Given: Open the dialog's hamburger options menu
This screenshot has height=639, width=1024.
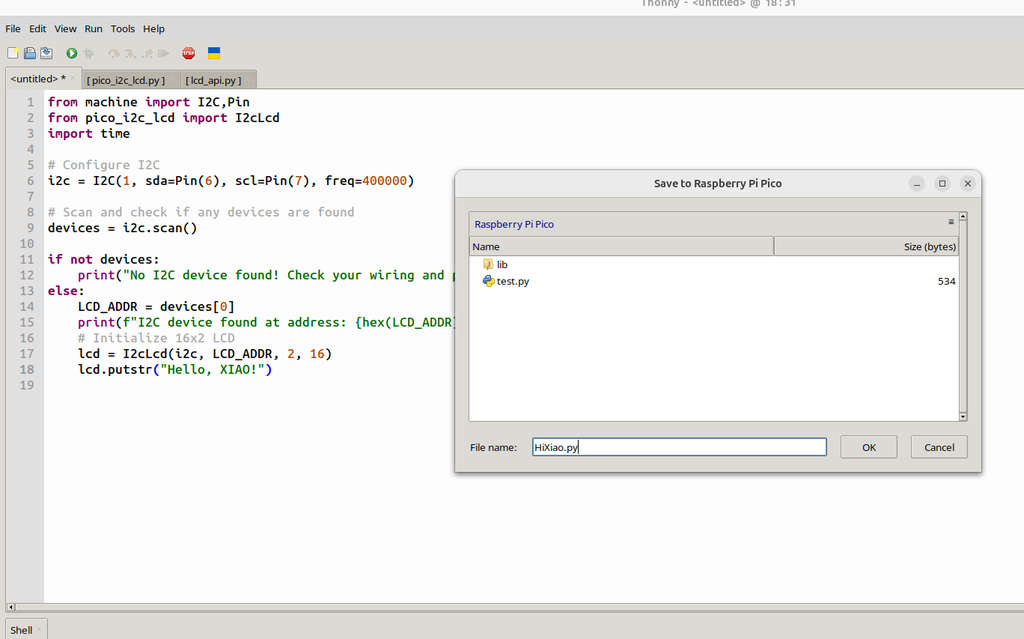Looking at the screenshot, I should (x=951, y=222).
